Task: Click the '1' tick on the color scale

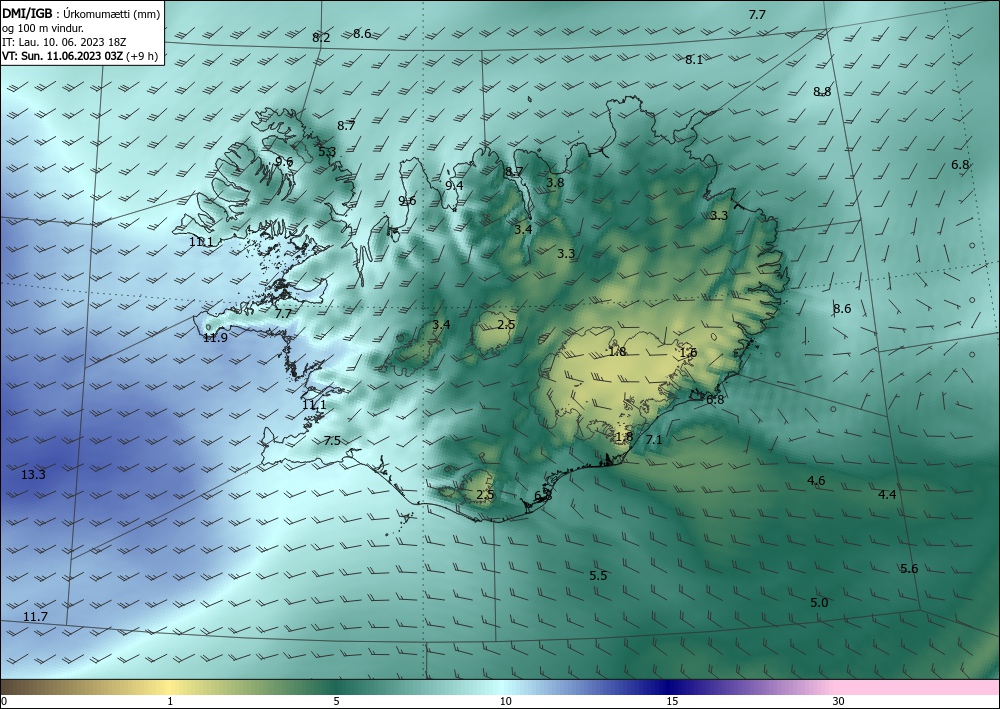Action: pos(170,701)
